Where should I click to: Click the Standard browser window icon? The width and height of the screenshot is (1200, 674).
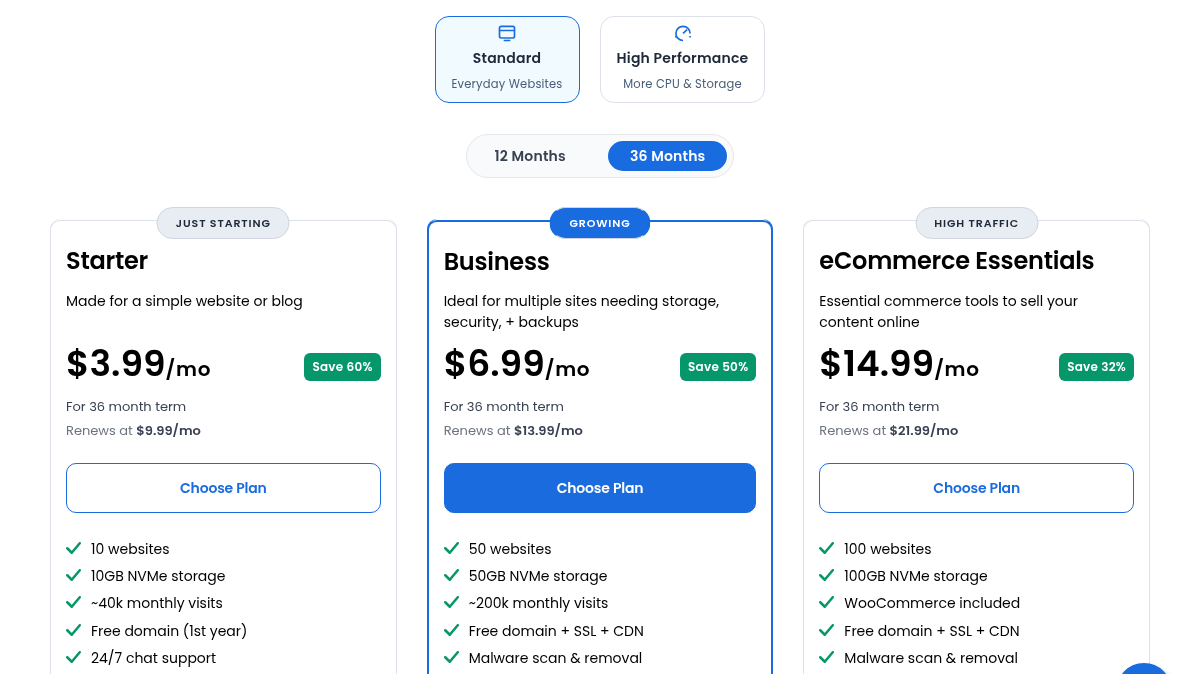point(507,33)
